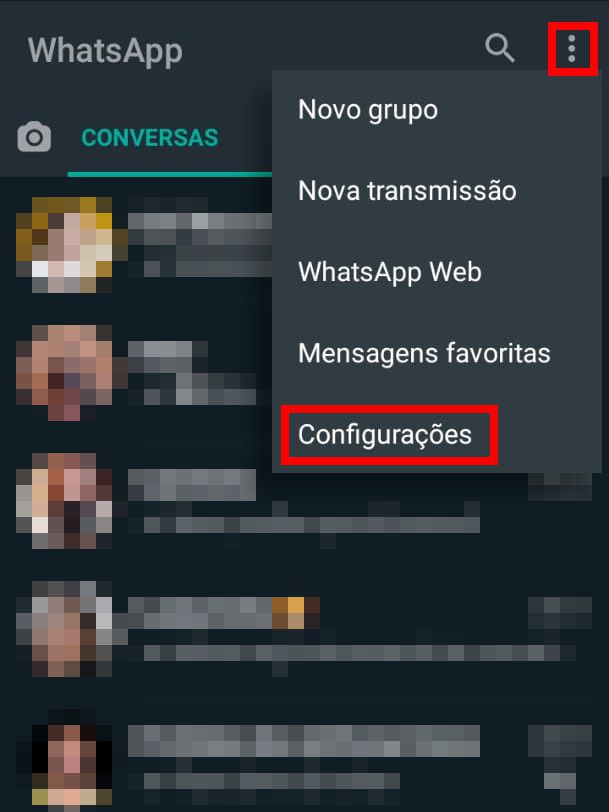The height and width of the screenshot is (812, 609).
Task: Switch to the CONVERSAS tab
Action: click(x=150, y=138)
